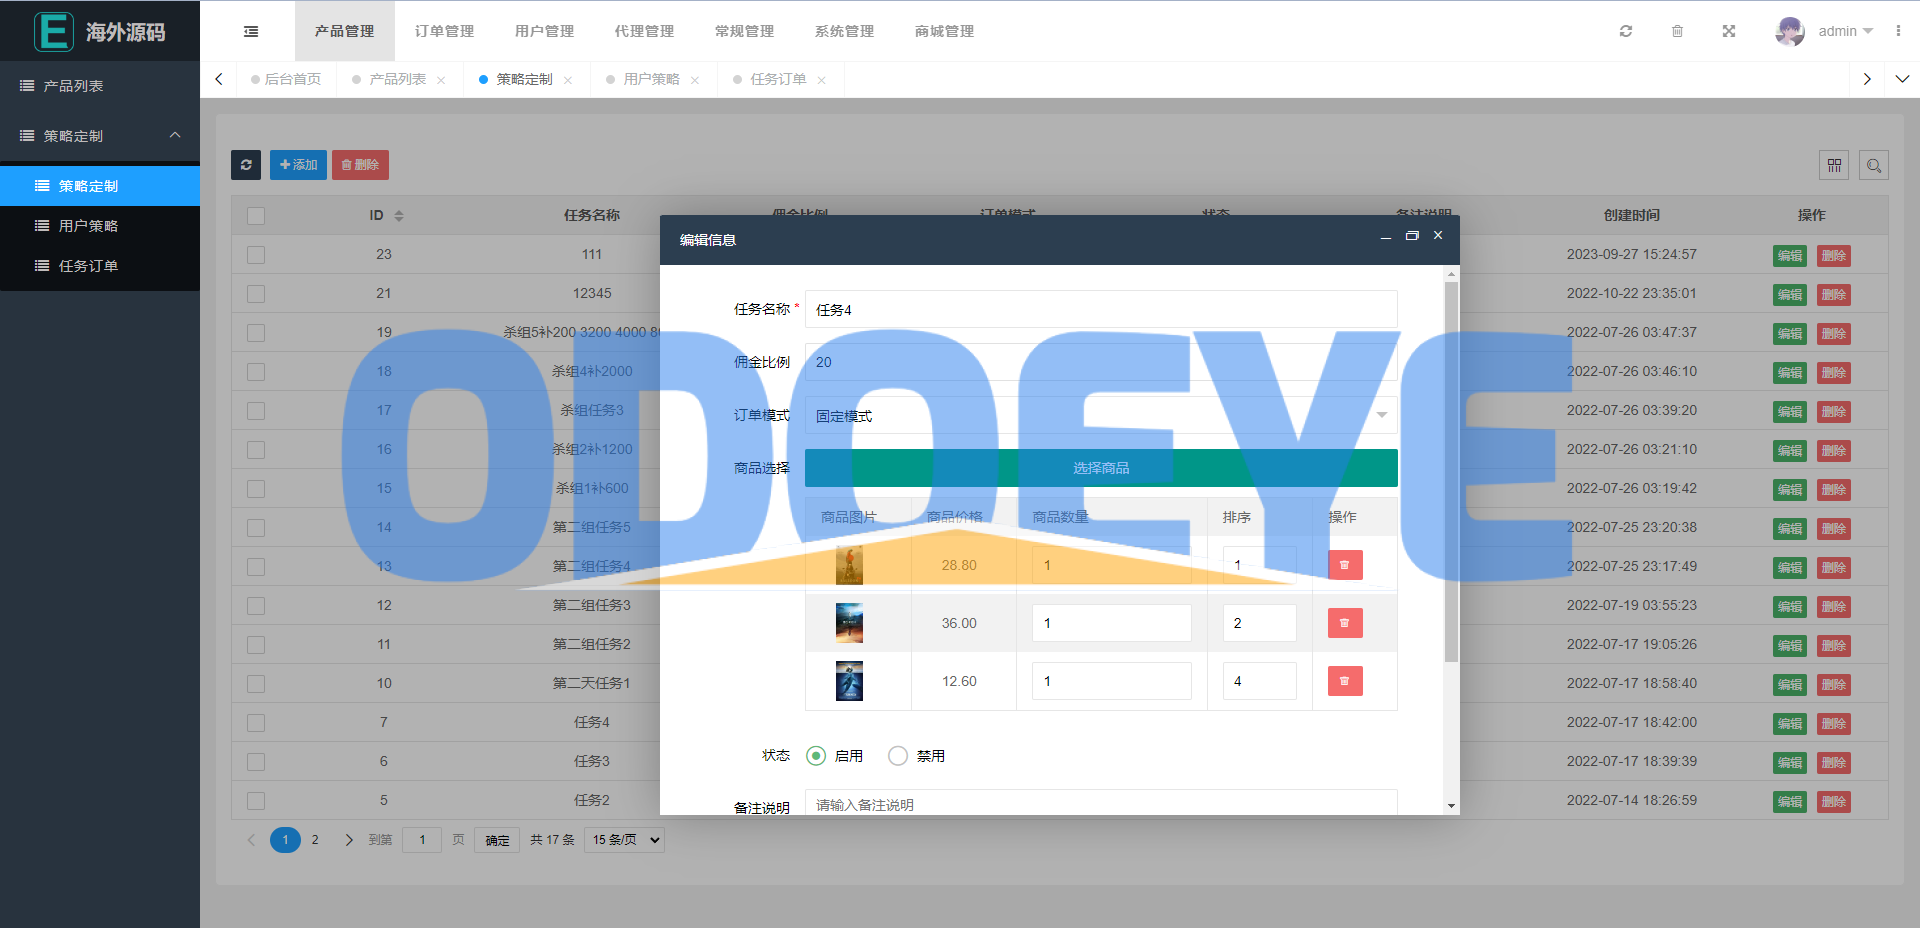The height and width of the screenshot is (928, 1920).
Task: Check the row with ID 21
Action: tap(256, 294)
